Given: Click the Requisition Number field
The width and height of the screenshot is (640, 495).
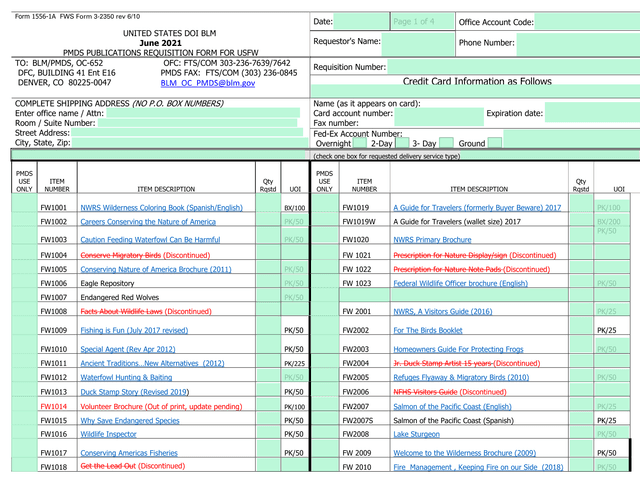Looking at the screenshot, I should (513, 67).
